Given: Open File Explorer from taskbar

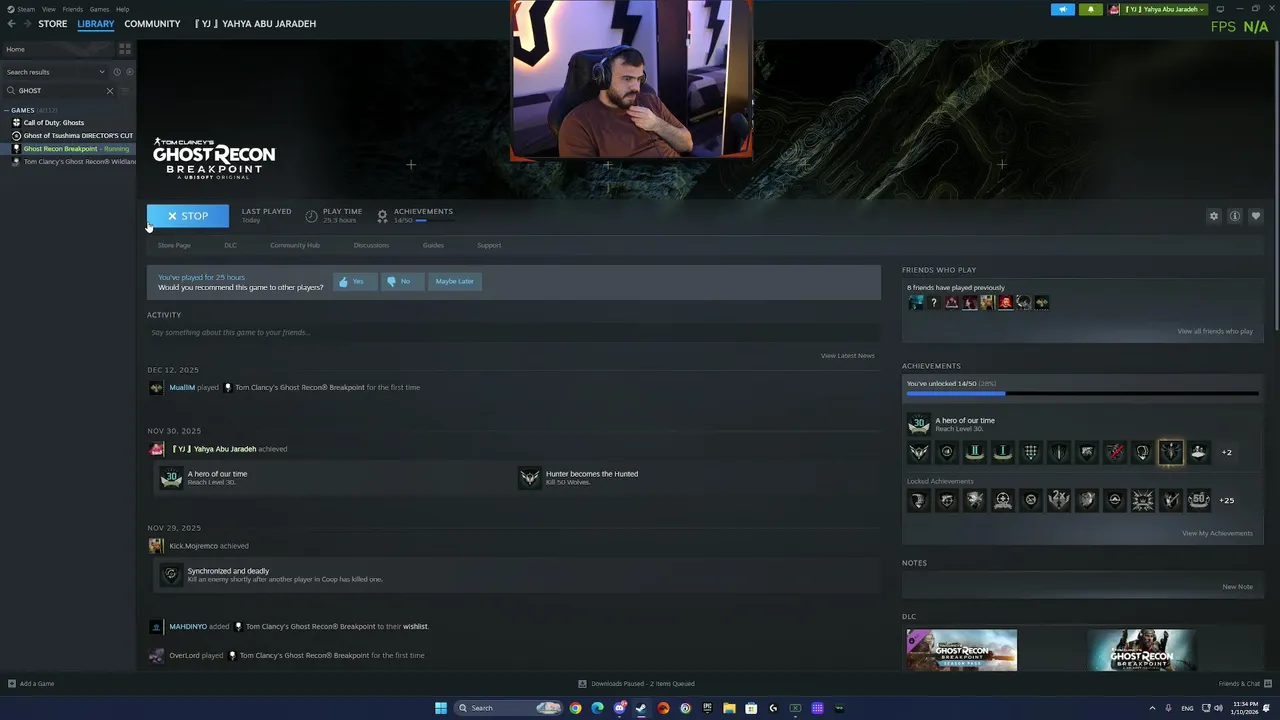Looking at the screenshot, I should pos(729,708).
